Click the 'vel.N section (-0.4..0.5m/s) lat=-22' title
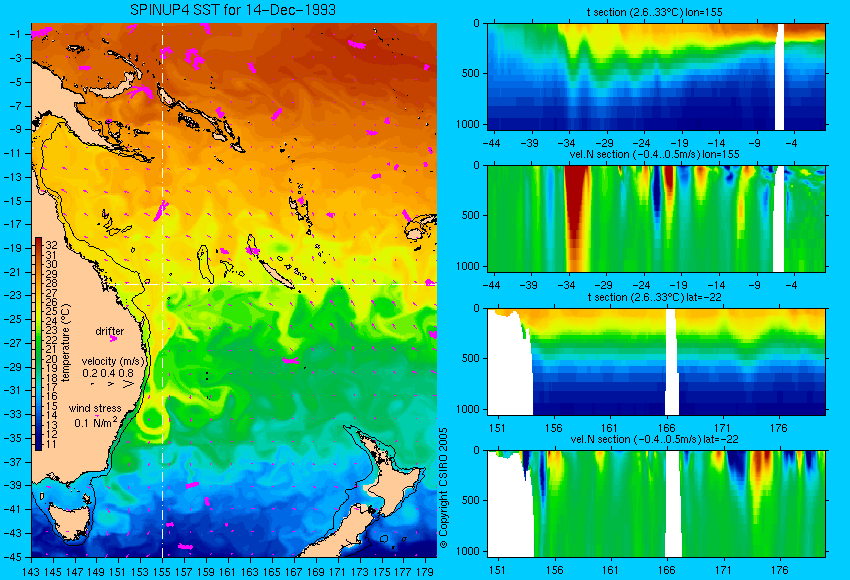Image resolution: width=850 pixels, height=580 pixels. (654, 439)
